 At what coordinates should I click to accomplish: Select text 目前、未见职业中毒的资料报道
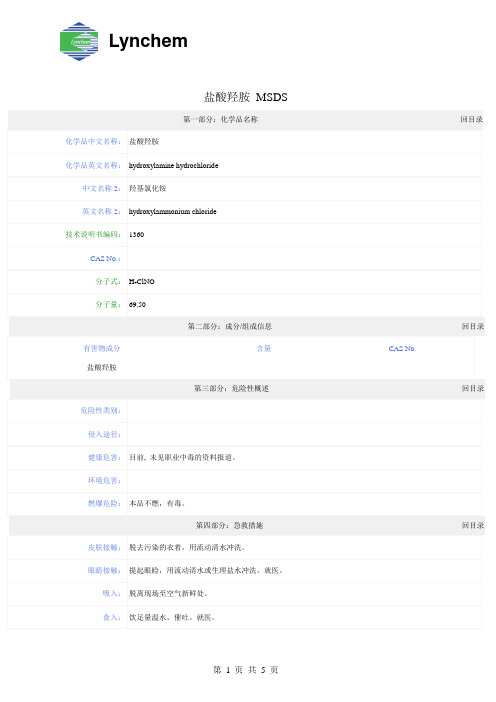click(x=182, y=458)
